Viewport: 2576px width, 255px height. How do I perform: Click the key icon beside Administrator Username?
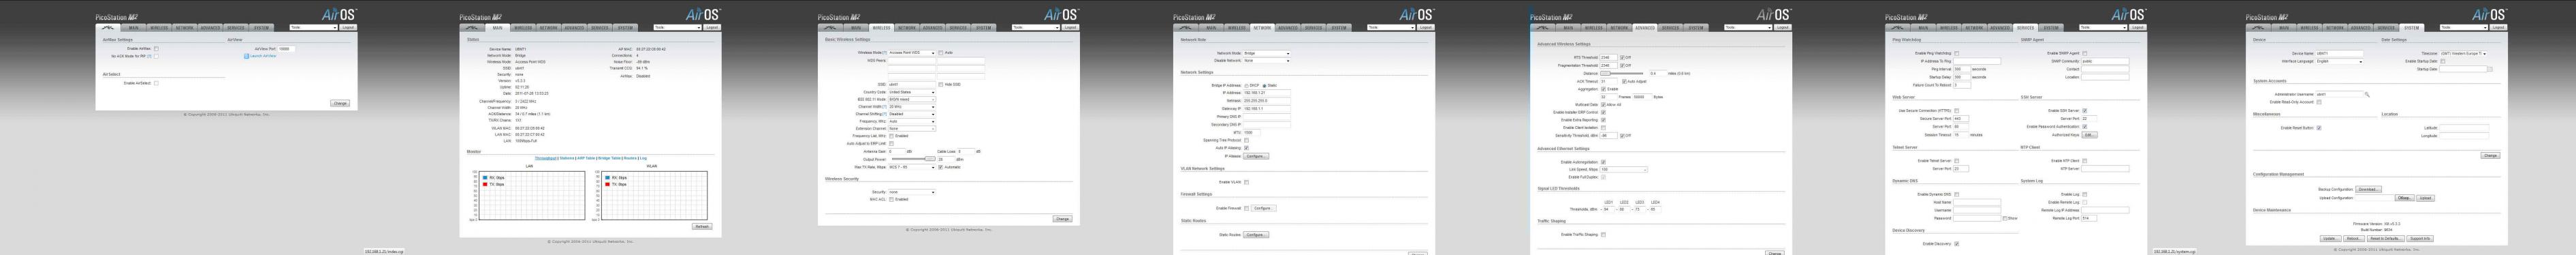2367,94
